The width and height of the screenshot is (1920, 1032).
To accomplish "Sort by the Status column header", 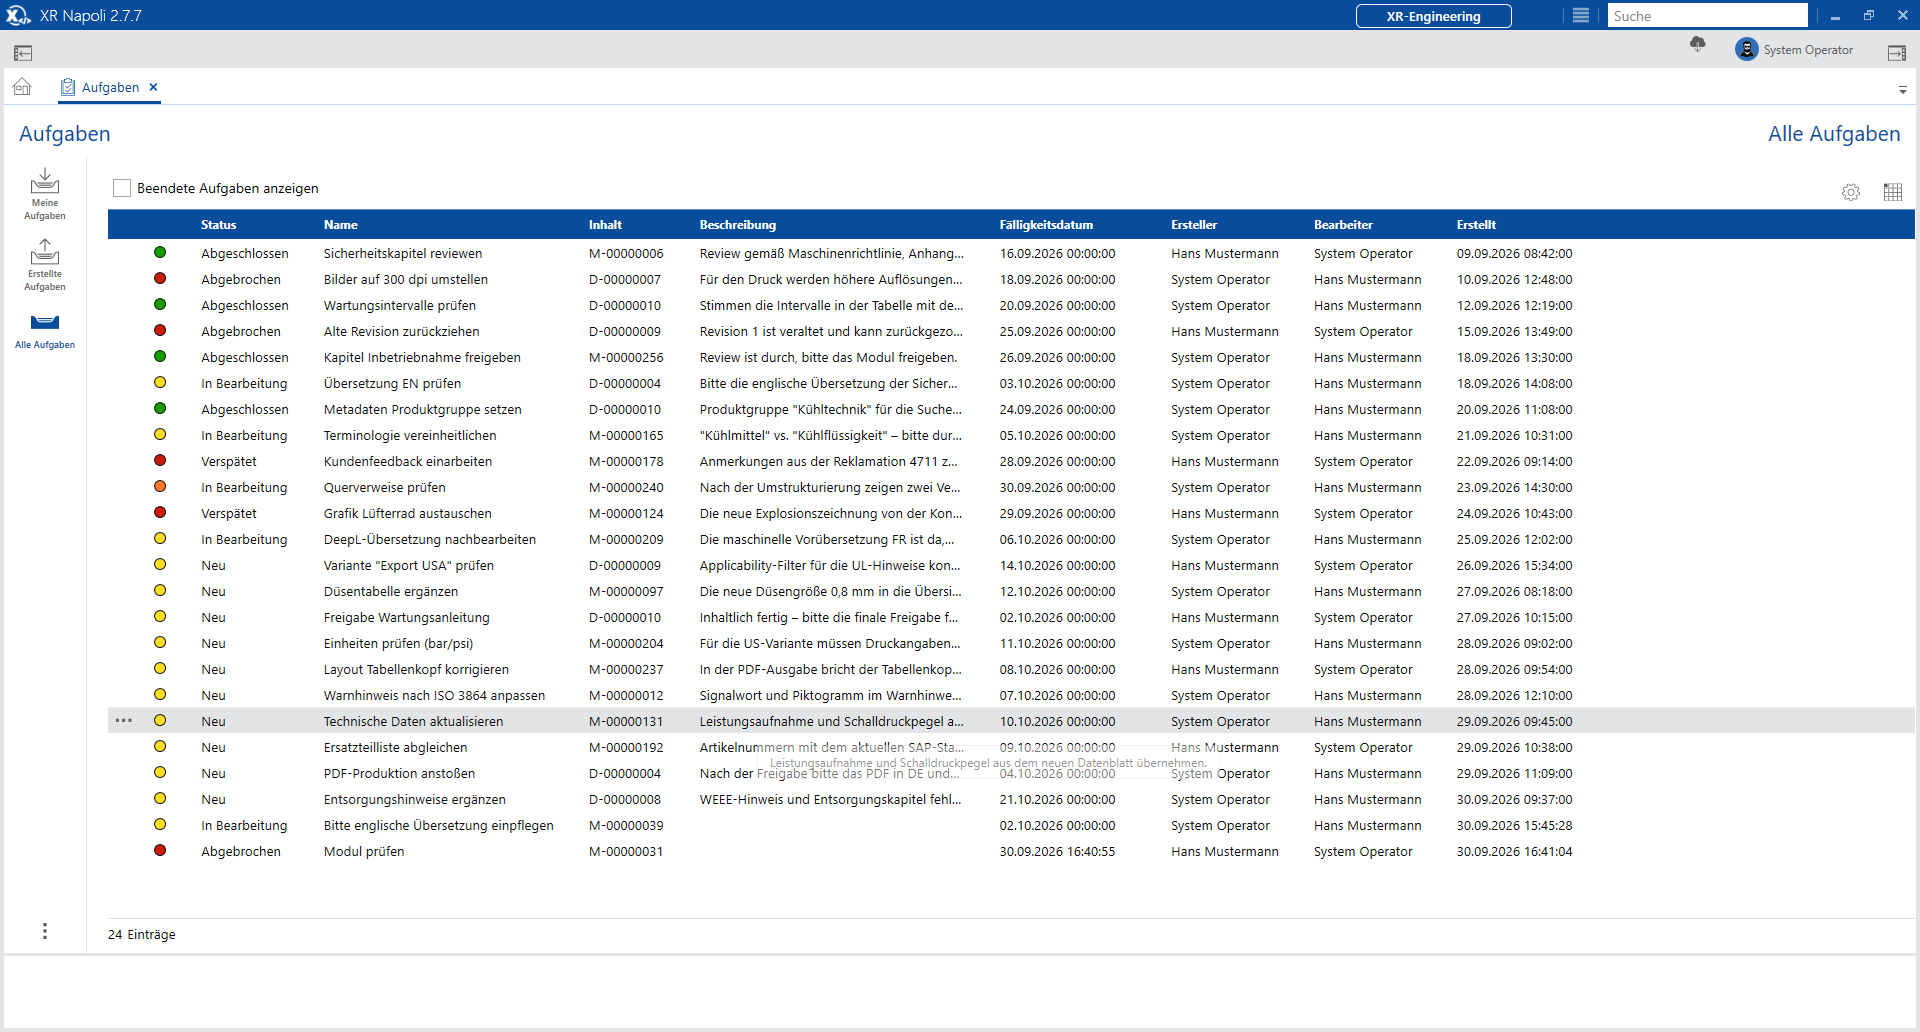I will coord(219,225).
